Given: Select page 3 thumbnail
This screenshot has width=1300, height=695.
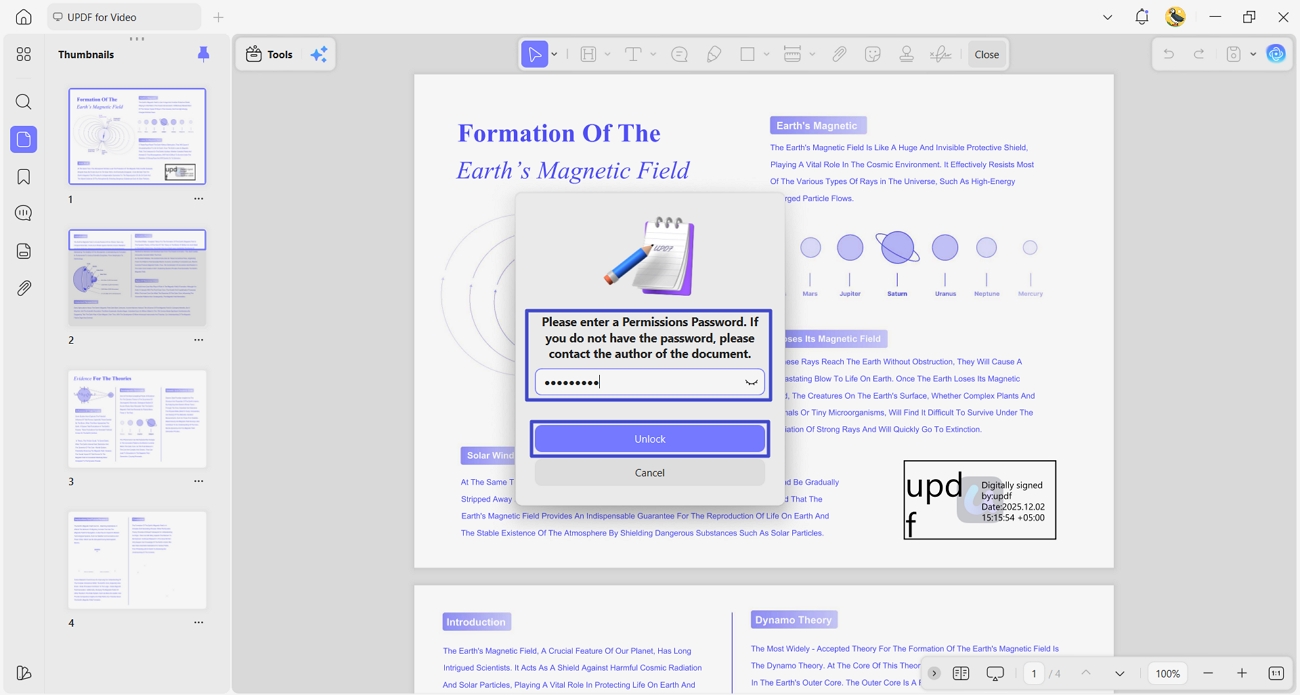Looking at the screenshot, I should click(x=137, y=419).
